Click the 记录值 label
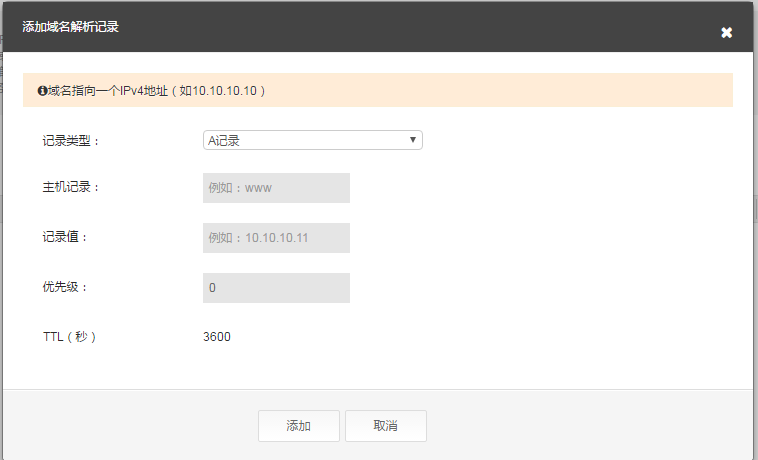Image resolution: width=758 pixels, height=460 pixels. pos(65,237)
